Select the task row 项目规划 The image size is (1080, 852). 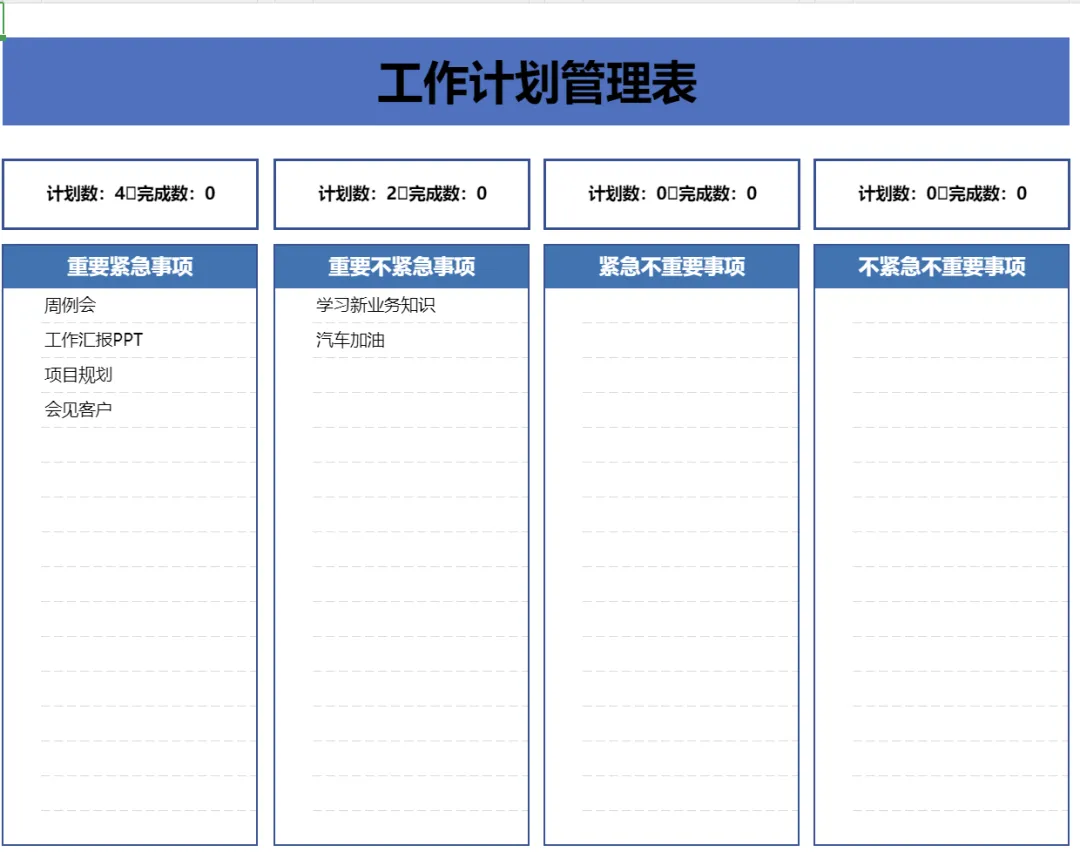tap(148, 375)
